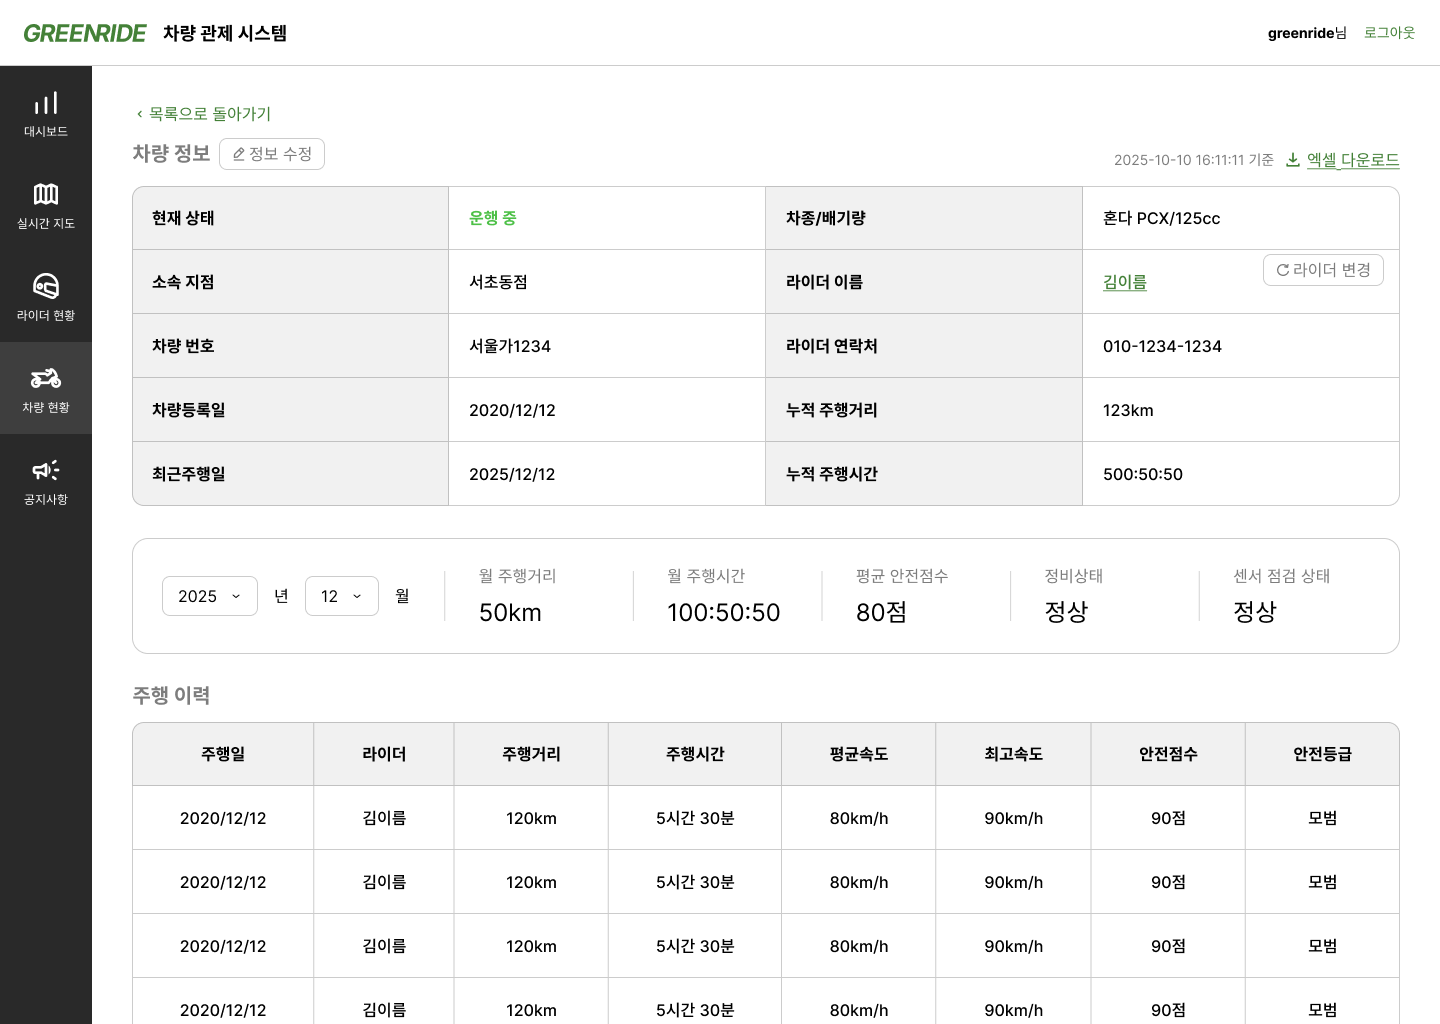Click the 엑셀 다운로드 link text
Image resolution: width=1440 pixels, height=1024 pixels.
click(x=1352, y=160)
